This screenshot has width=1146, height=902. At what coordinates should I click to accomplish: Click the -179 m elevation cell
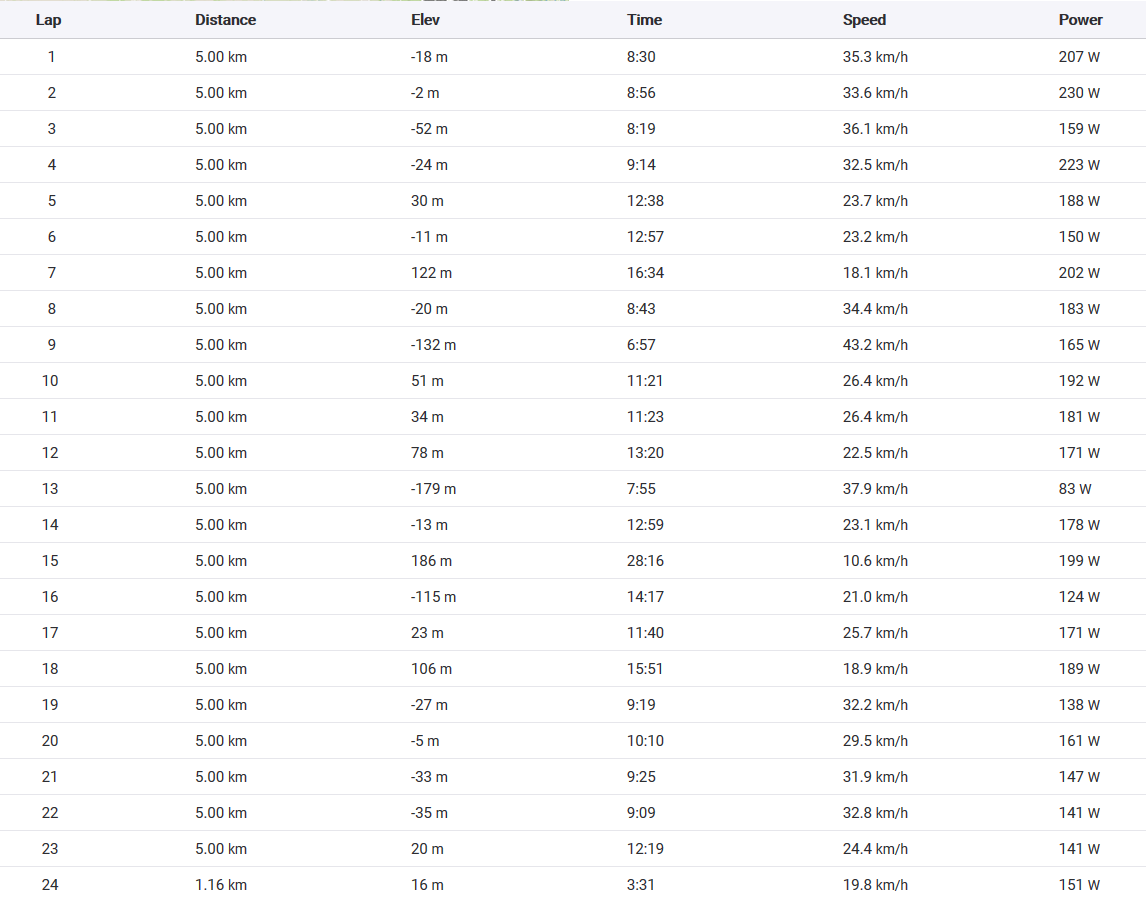click(433, 489)
